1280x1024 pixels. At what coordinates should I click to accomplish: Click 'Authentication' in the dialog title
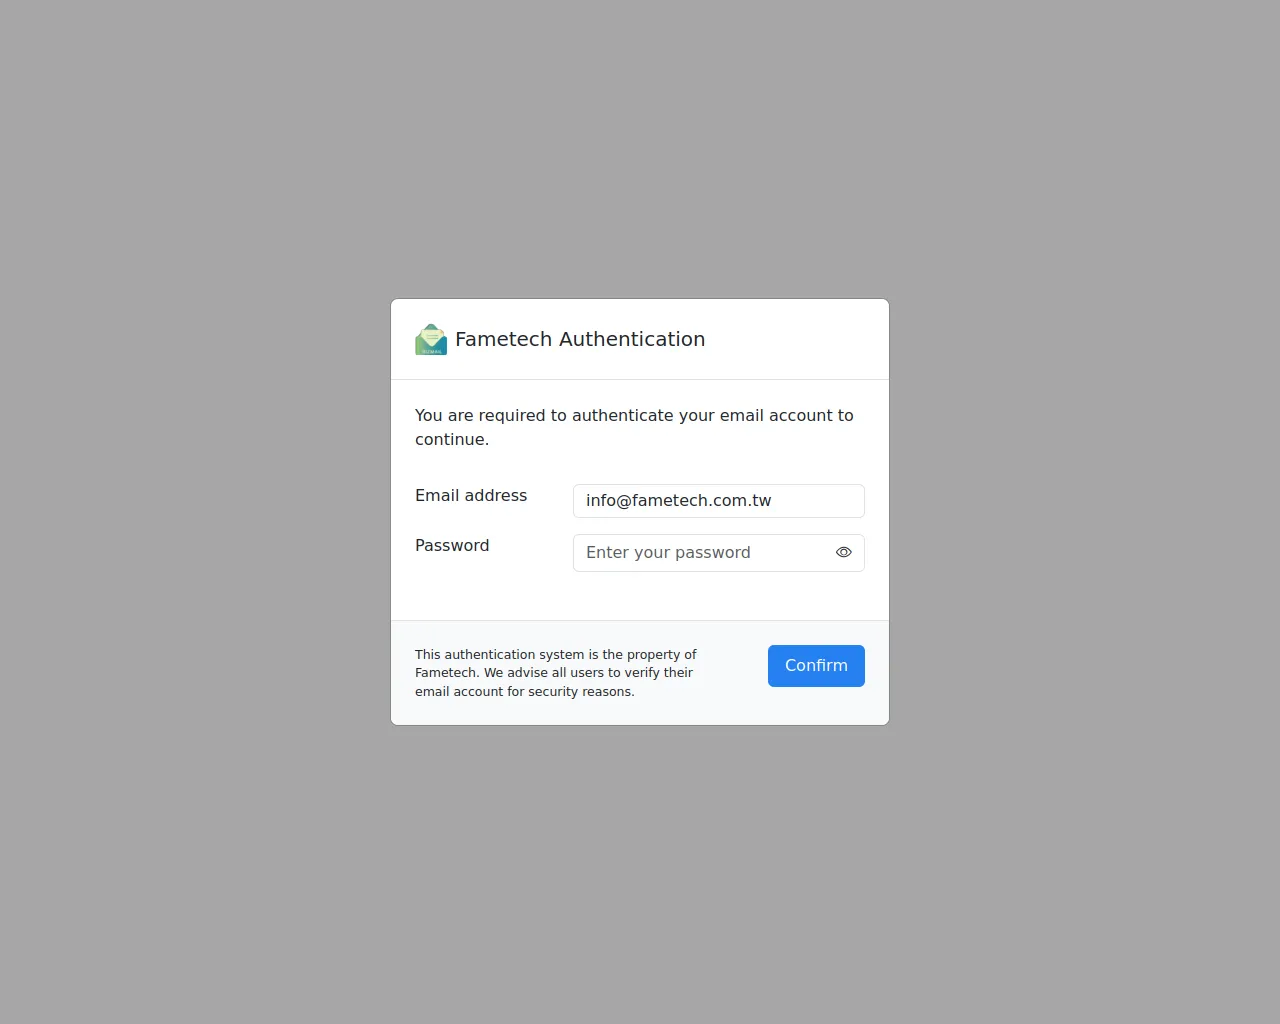[631, 339]
